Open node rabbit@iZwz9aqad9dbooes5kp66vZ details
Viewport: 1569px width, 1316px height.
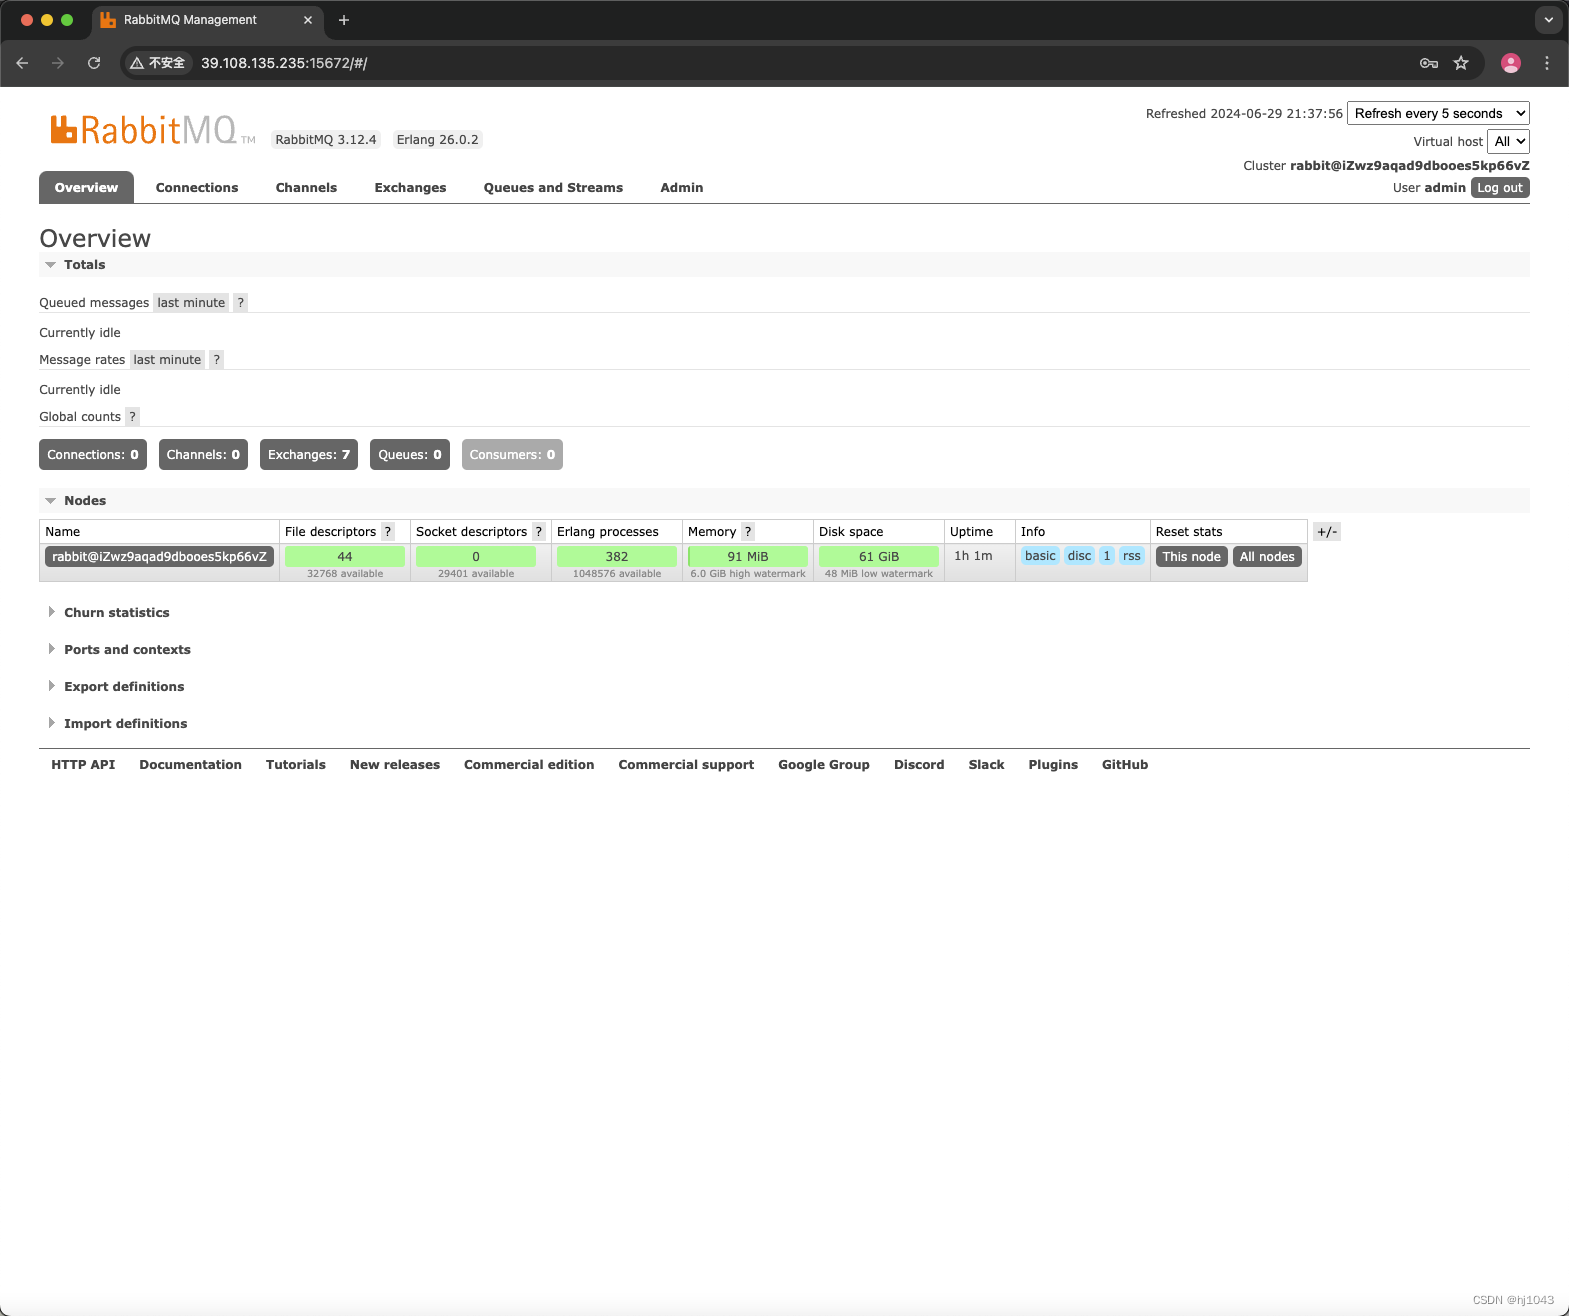160,557
